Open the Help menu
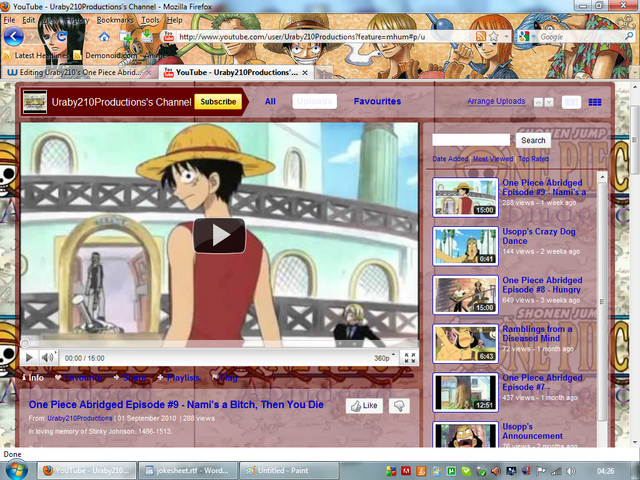 (175, 20)
